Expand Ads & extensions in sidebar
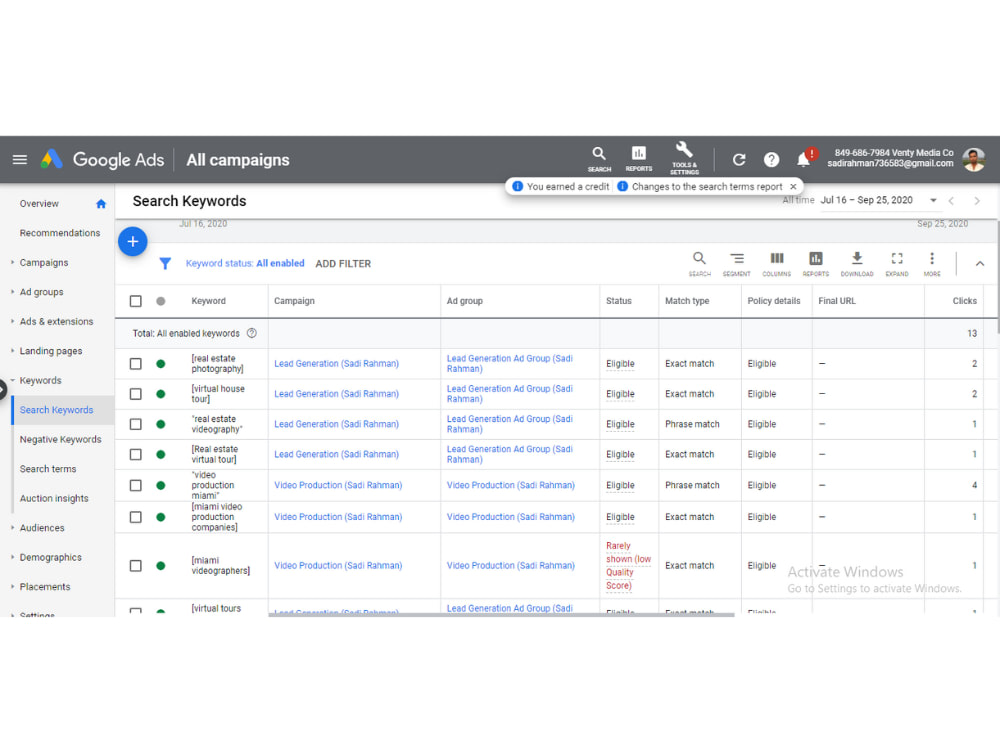 [x=12, y=321]
